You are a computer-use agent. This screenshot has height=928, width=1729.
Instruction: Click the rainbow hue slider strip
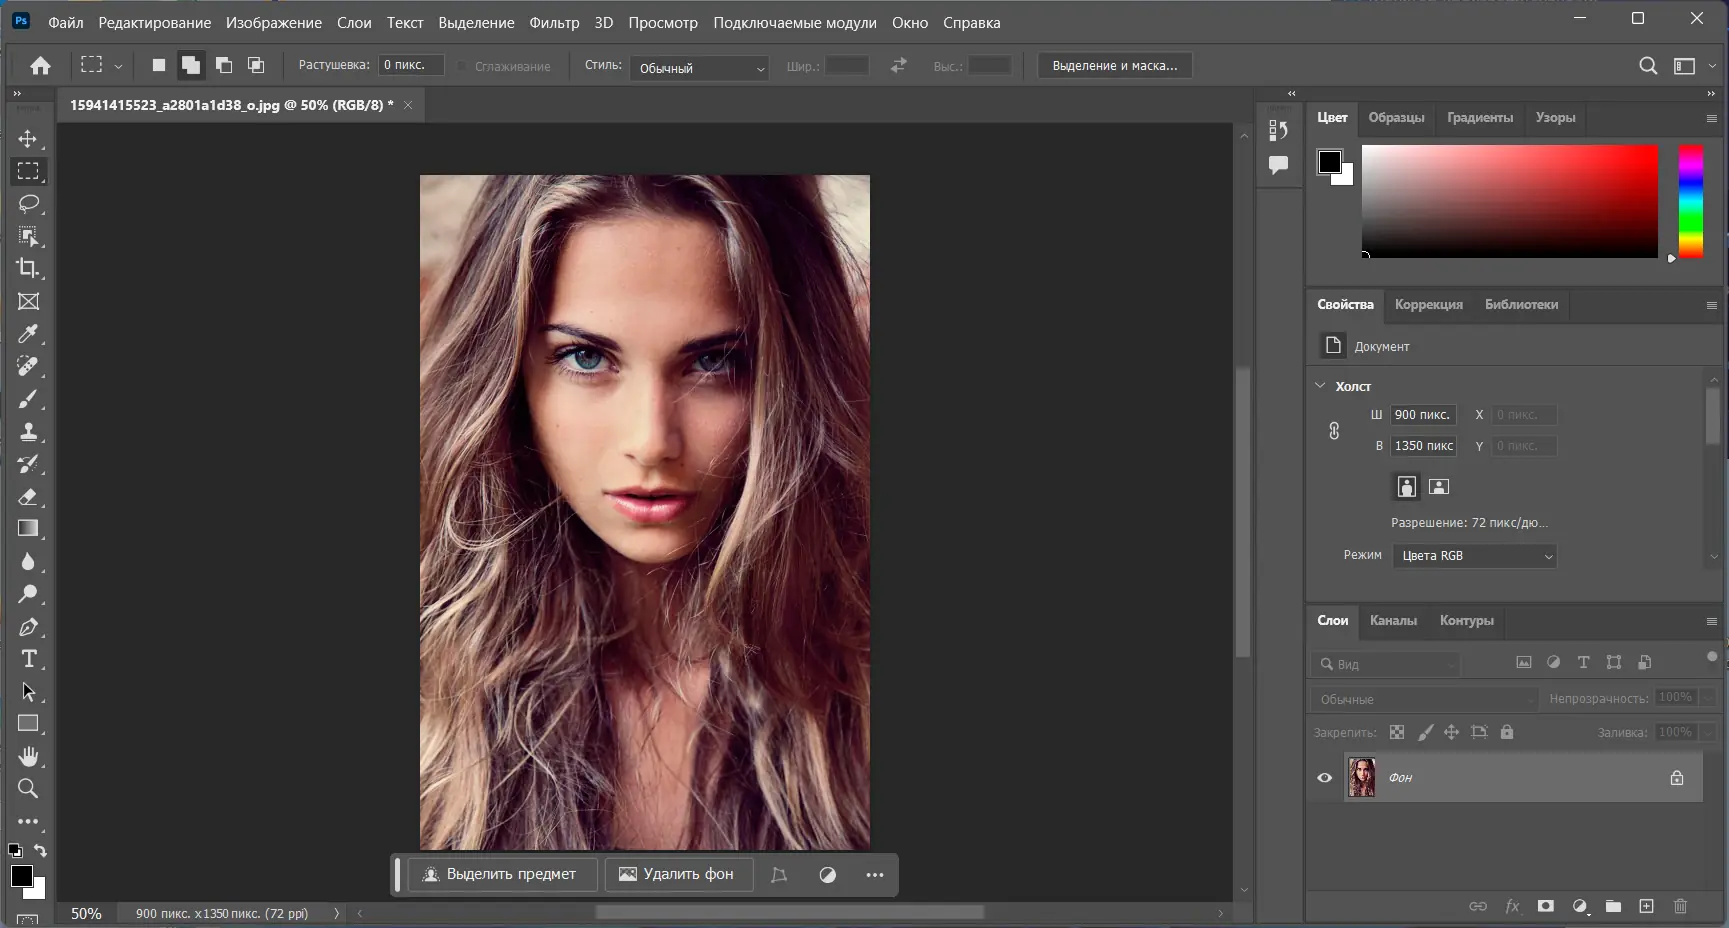(x=1690, y=201)
